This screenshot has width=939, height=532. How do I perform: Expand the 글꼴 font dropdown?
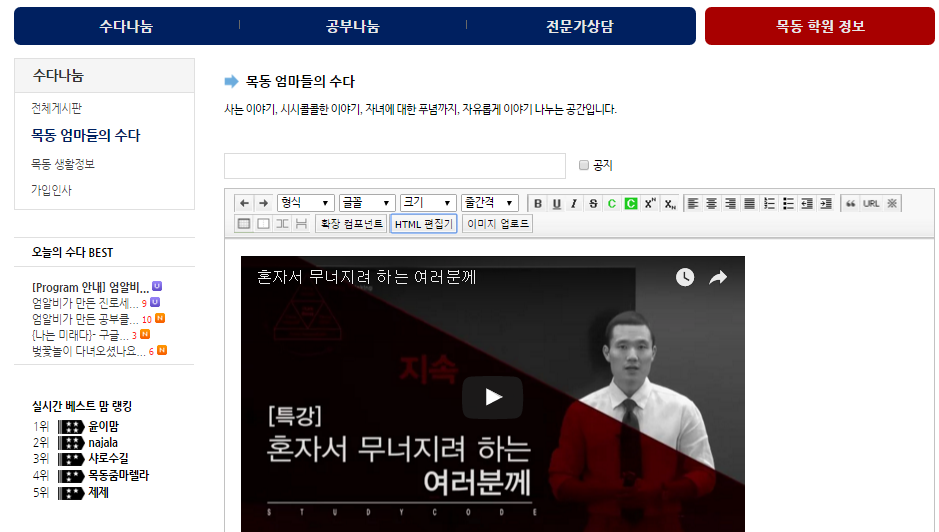[x=366, y=203]
